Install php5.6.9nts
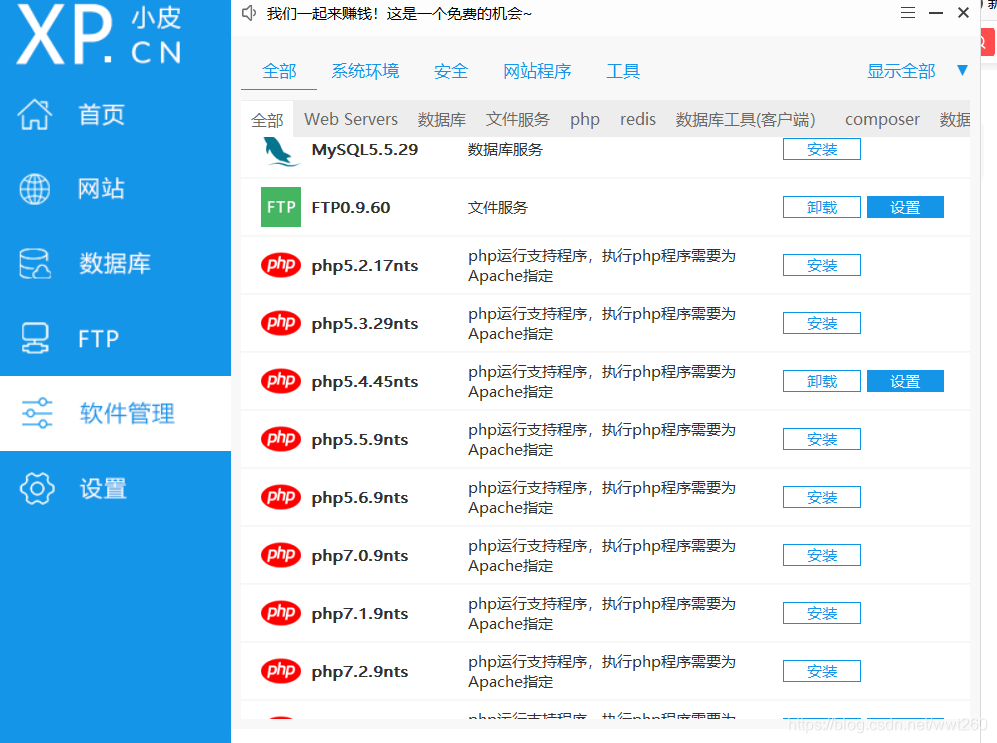This screenshot has height=743, width=997. 822,497
